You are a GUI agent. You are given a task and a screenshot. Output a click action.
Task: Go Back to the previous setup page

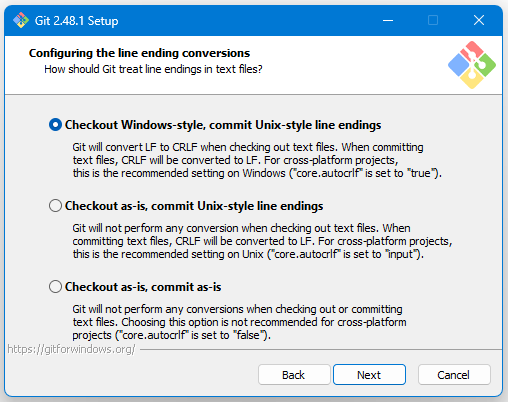point(294,375)
